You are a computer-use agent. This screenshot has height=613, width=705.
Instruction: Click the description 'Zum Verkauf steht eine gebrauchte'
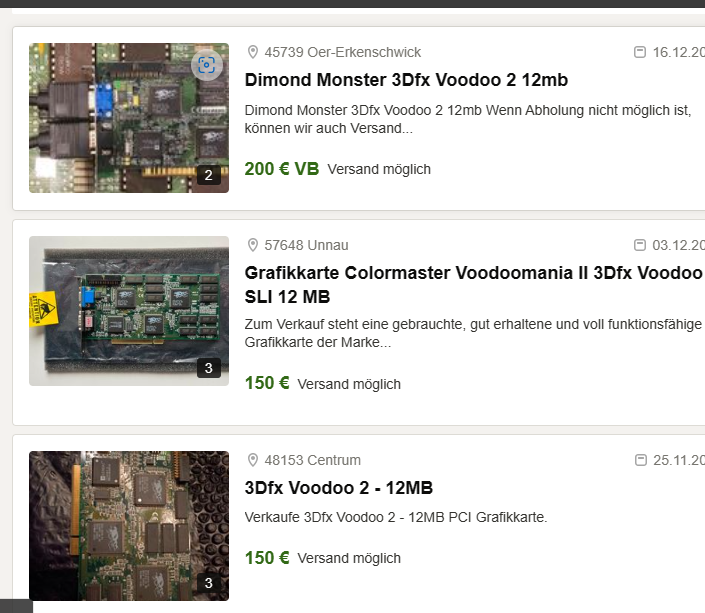click(474, 333)
